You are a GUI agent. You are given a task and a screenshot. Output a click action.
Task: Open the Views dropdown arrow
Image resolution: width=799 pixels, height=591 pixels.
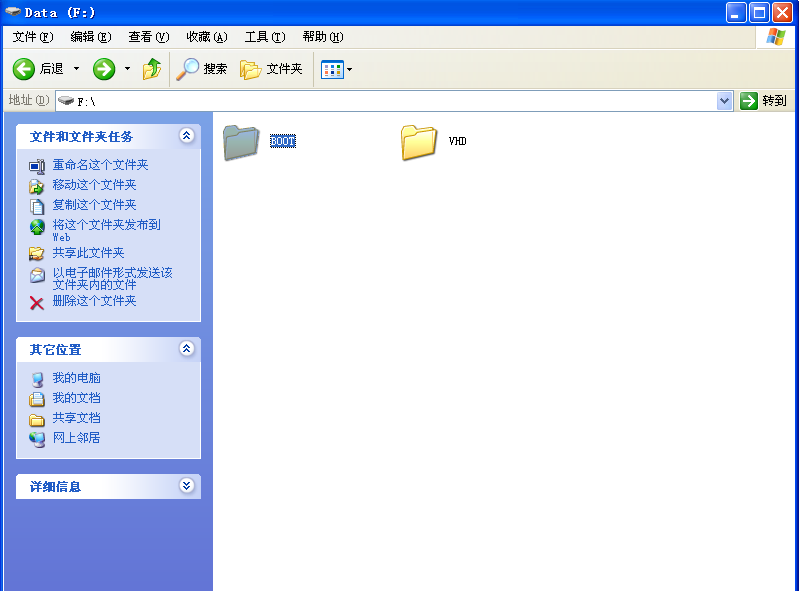tap(350, 69)
